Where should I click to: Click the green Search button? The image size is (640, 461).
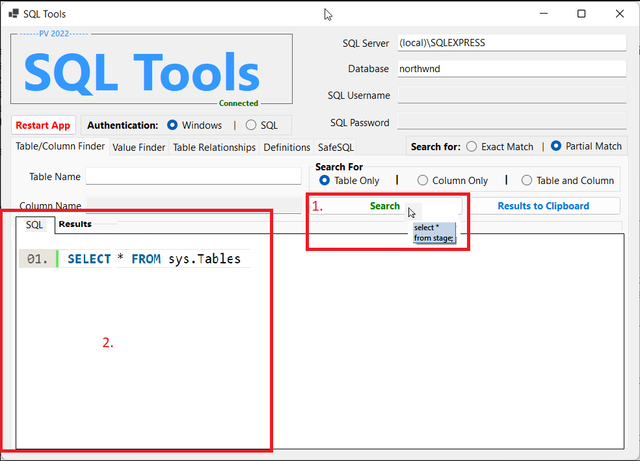click(x=385, y=206)
